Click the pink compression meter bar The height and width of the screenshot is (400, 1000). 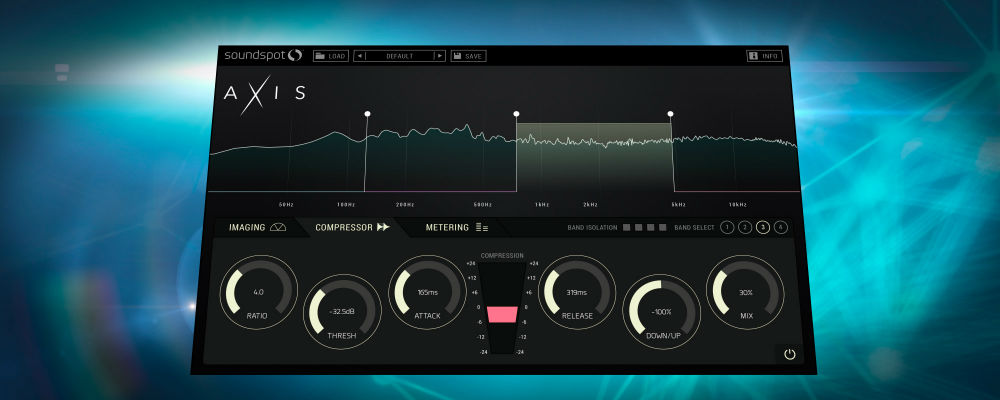point(503,315)
